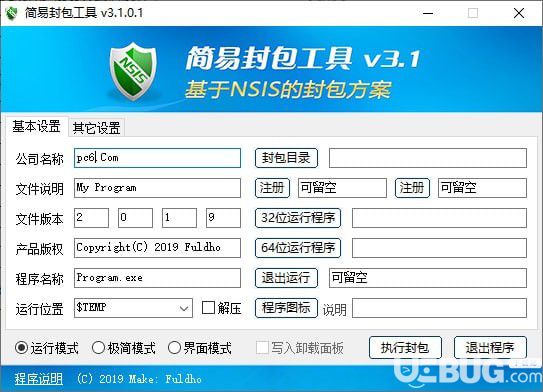Viewport: 543px width, 392px height.
Task: Click first 文件版本 field showing 2
Action: (x=91, y=218)
